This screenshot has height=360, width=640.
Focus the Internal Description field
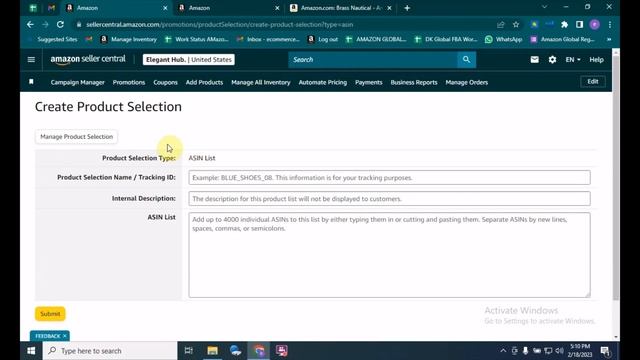389,199
